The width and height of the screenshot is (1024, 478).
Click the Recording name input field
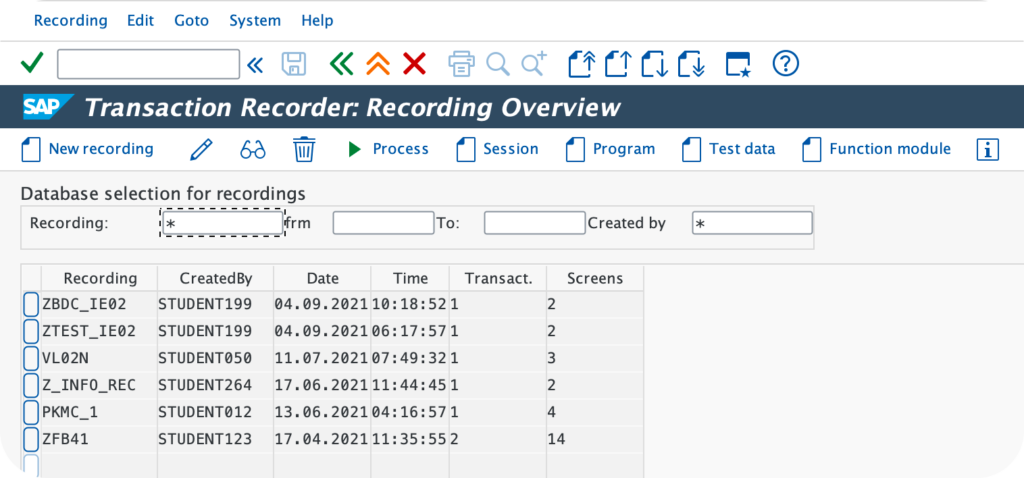pos(223,223)
